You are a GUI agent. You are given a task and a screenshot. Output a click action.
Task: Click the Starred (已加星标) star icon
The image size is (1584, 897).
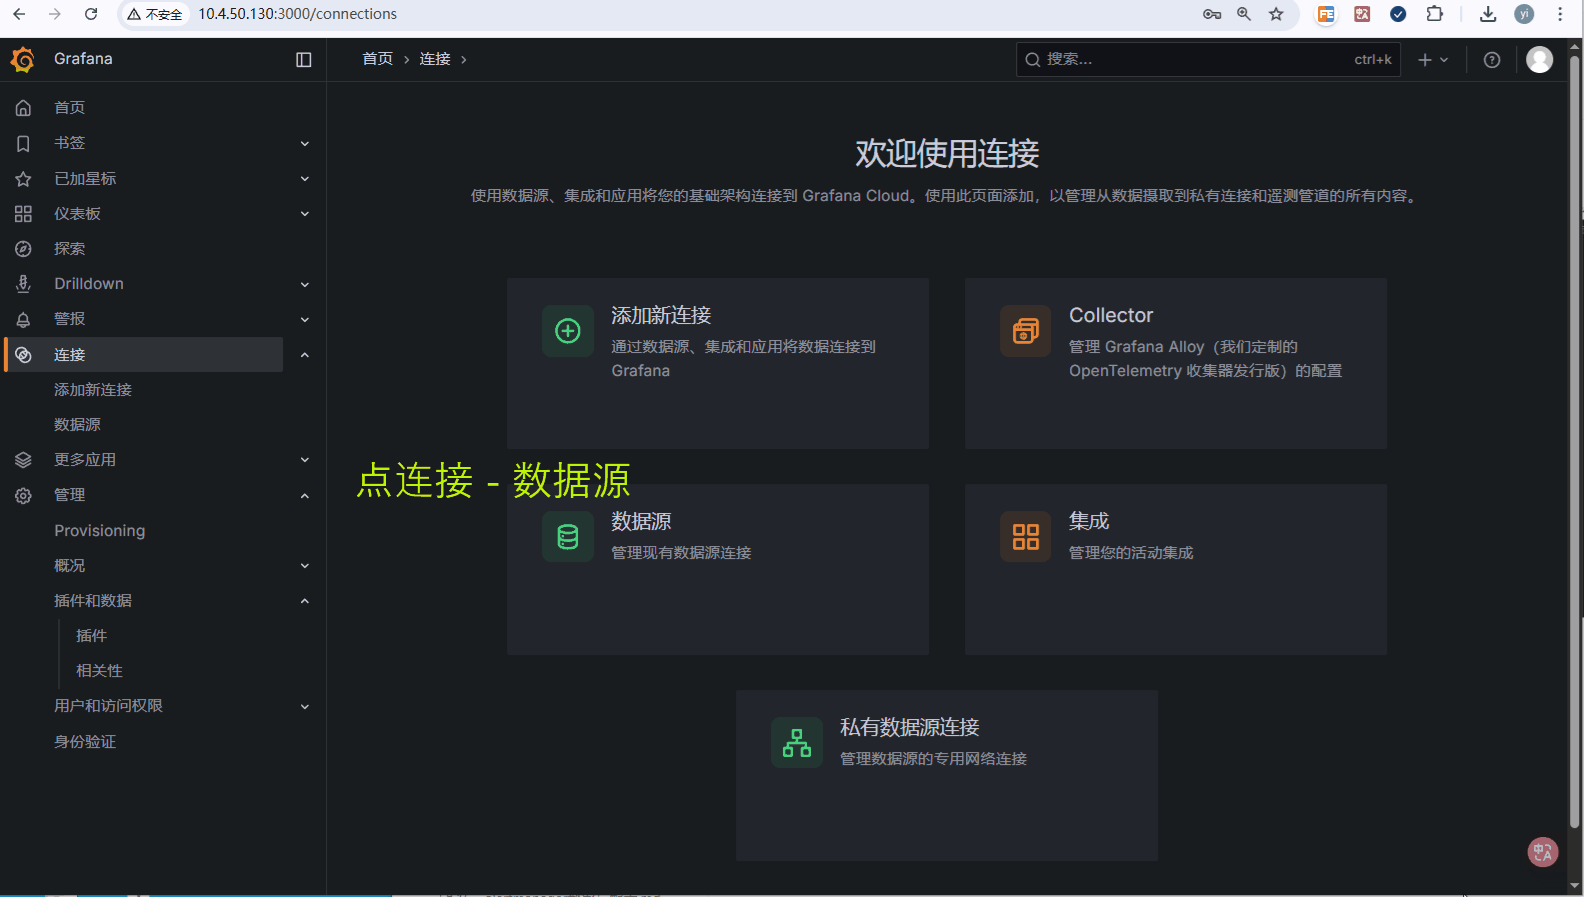point(23,179)
